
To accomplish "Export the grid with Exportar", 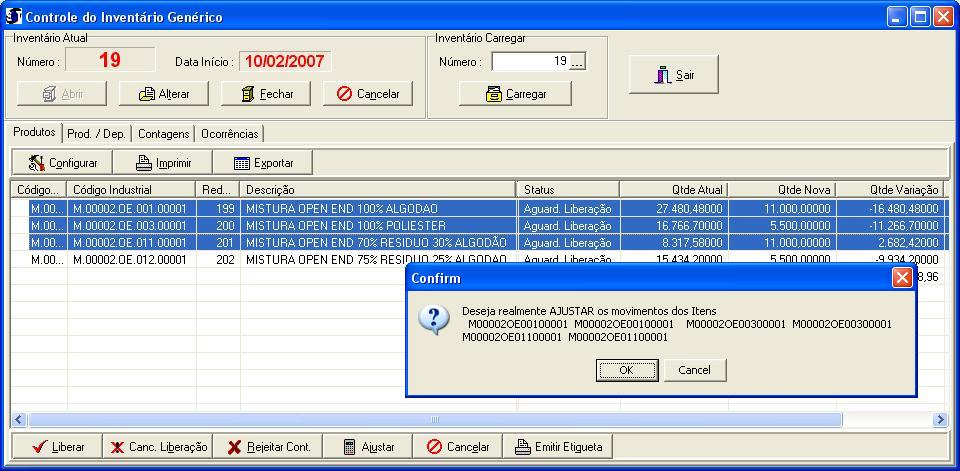I will click(263, 163).
